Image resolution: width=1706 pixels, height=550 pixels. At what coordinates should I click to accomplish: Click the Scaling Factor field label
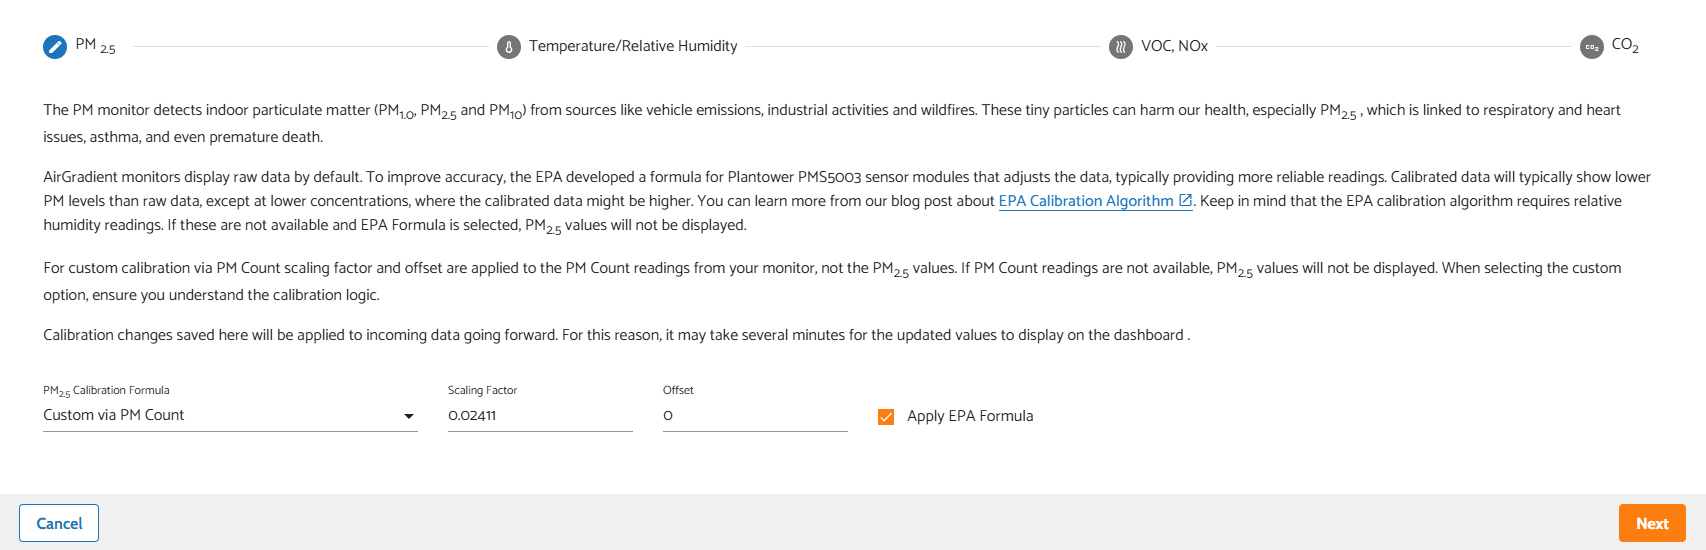(x=482, y=390)
